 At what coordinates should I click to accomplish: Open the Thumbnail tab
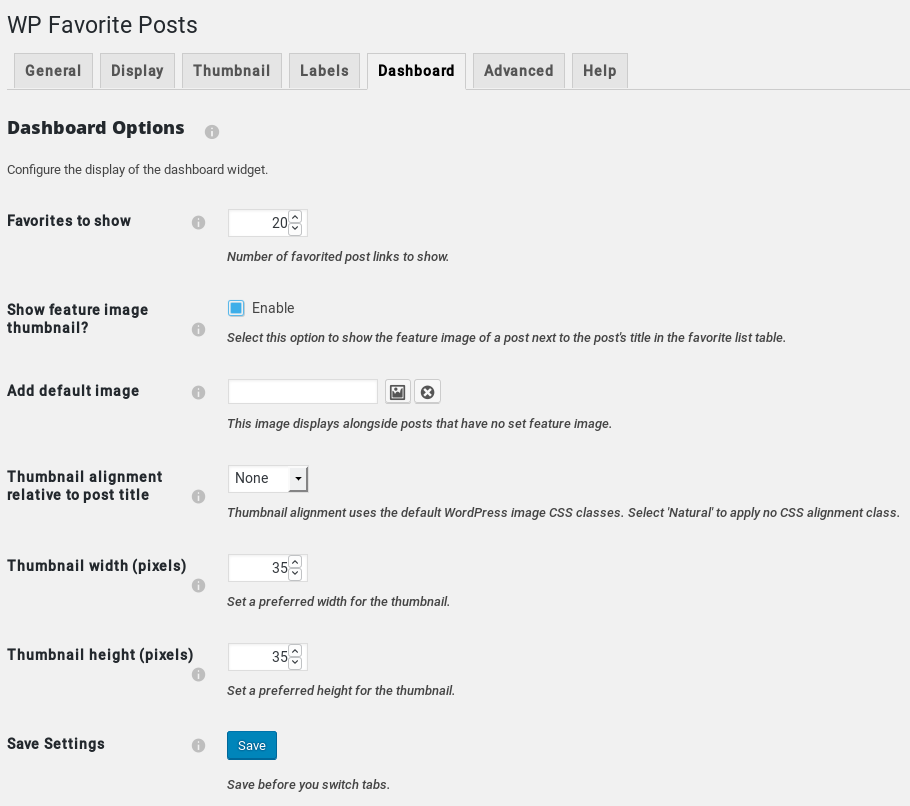[232, 71]
